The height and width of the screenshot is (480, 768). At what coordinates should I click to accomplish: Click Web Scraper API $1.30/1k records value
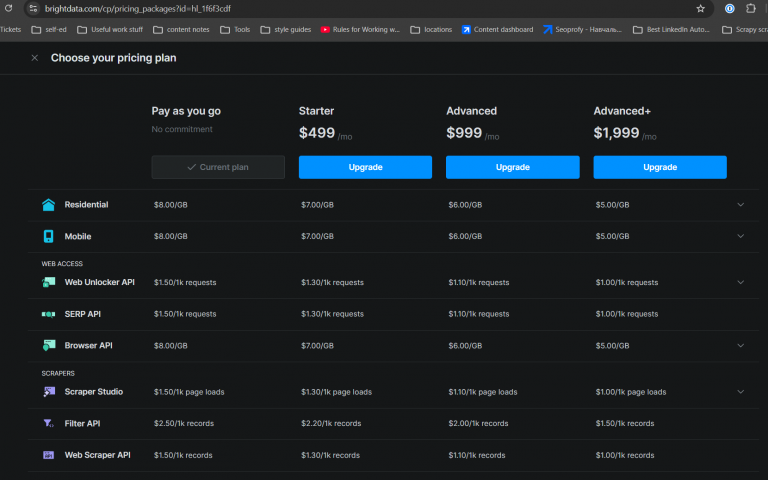pyautogui.click(x=331, y=455)
